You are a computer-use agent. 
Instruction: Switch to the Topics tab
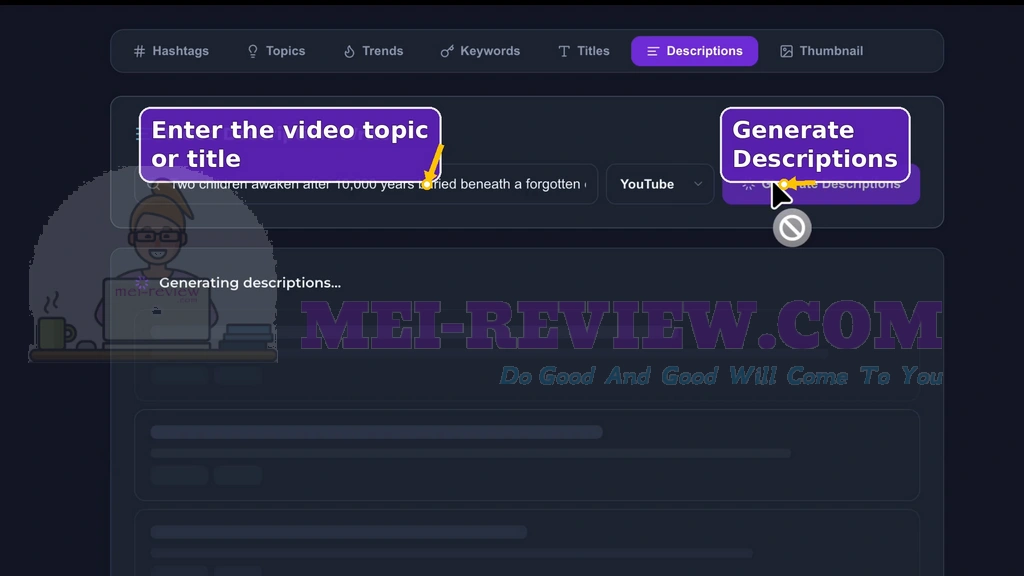point(276,51)
